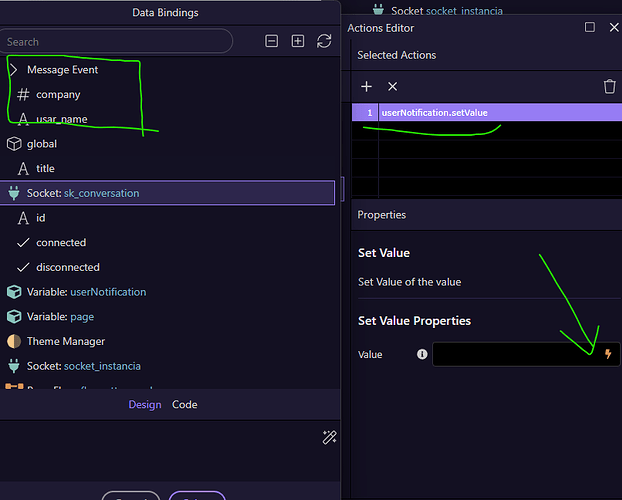This screenshot has width=622, height=500.
Task: Refresh the Data Bindings list
Action: pos(324,41)
